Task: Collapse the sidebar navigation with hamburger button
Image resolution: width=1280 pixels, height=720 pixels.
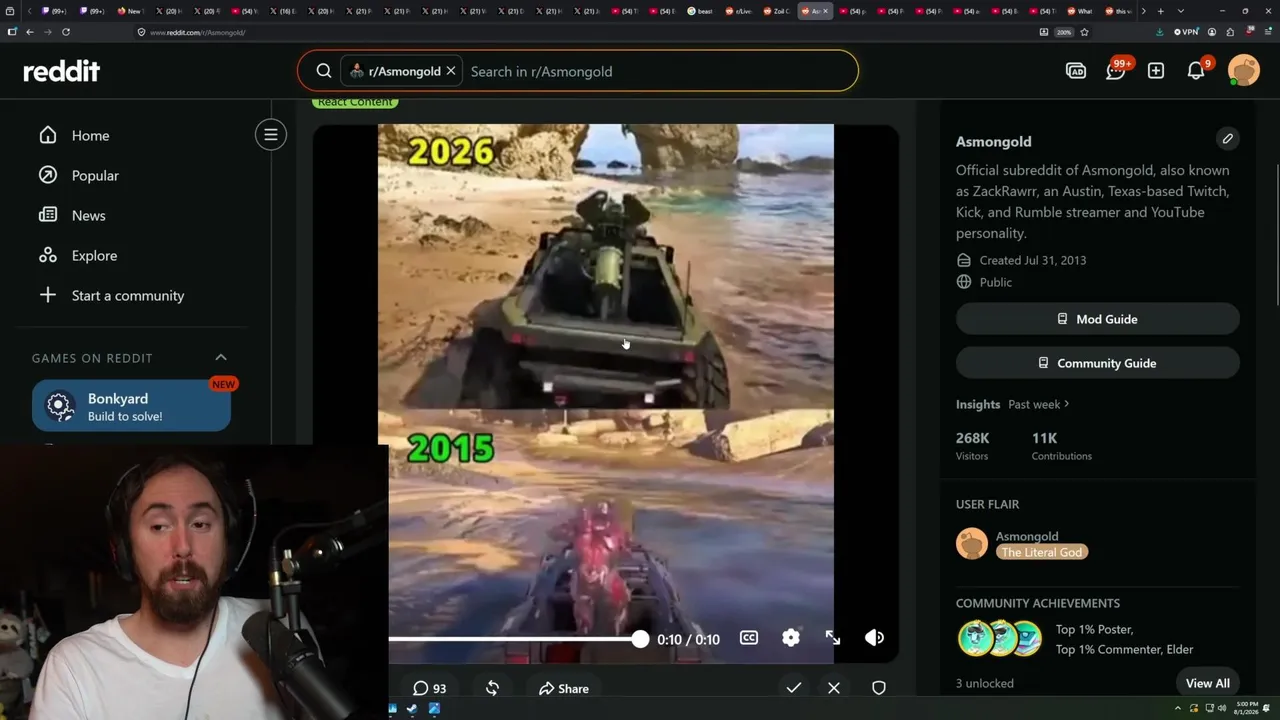Action: [x=270, y=134]
